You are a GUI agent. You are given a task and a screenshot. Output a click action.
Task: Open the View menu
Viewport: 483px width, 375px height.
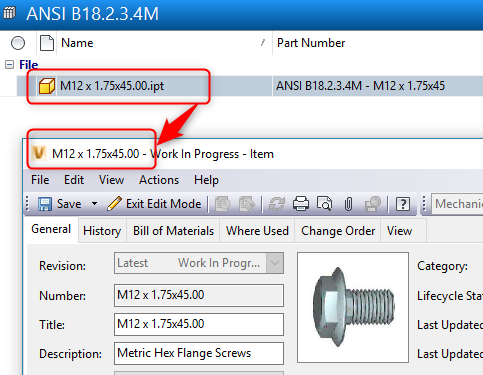[111, 180]
